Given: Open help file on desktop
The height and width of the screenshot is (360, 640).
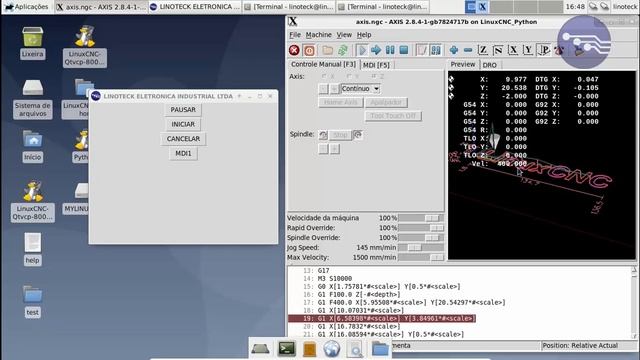Looking at the screenshot, I should coord(32,249).
